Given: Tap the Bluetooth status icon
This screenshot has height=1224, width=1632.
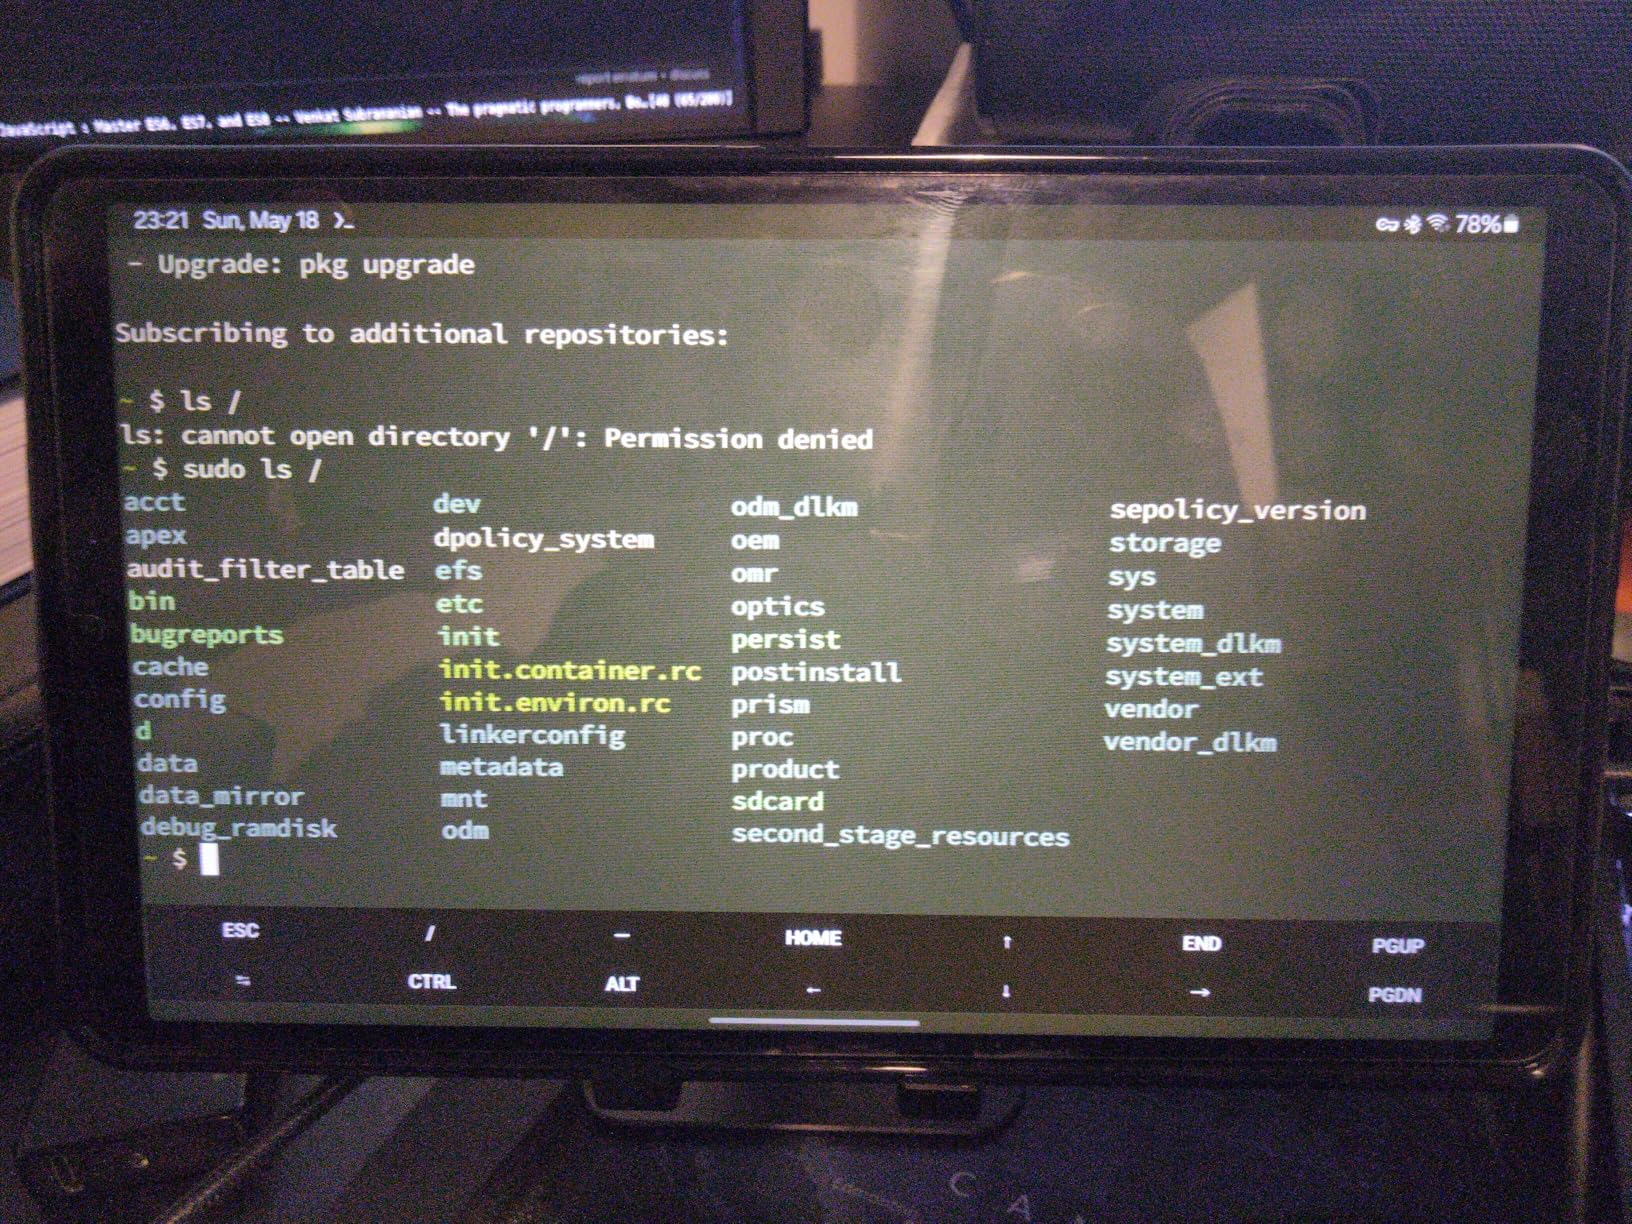Looking at the screenshot, I should point(1413,223).
